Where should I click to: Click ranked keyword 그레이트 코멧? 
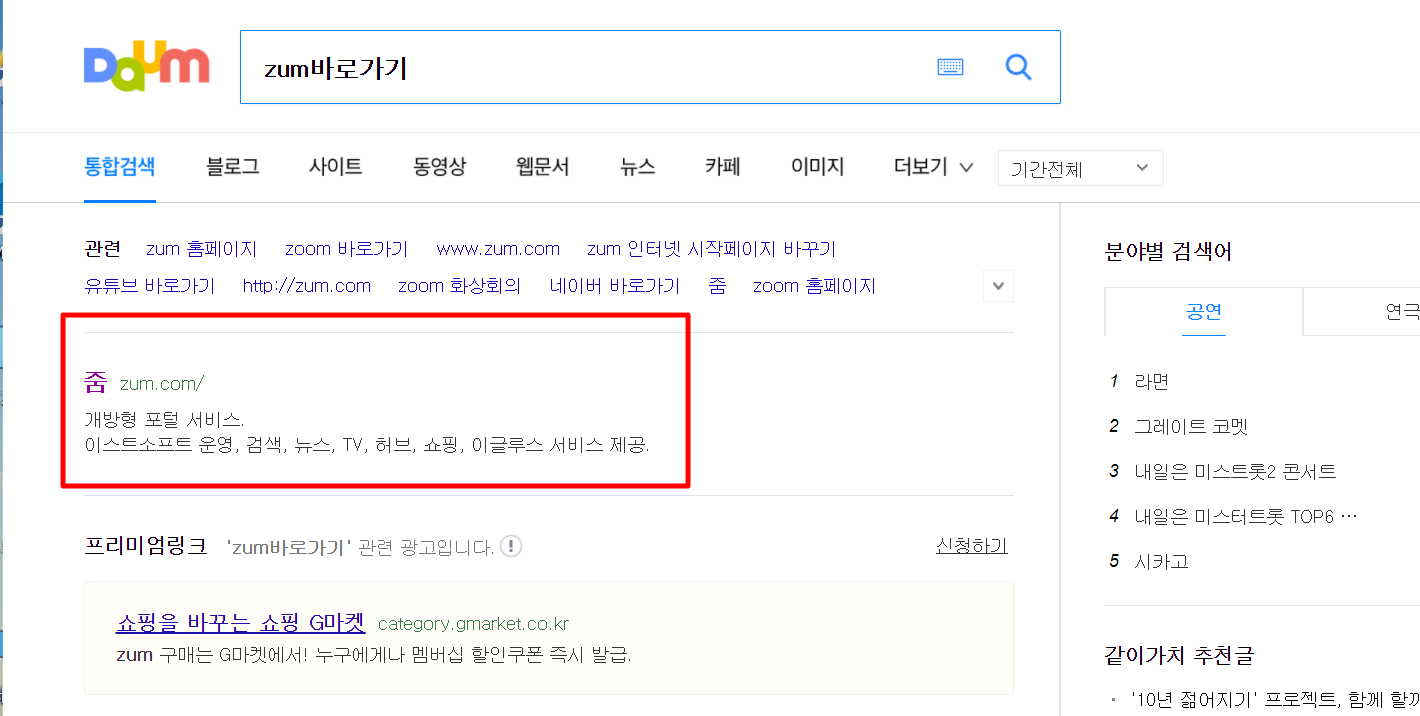1191,426
